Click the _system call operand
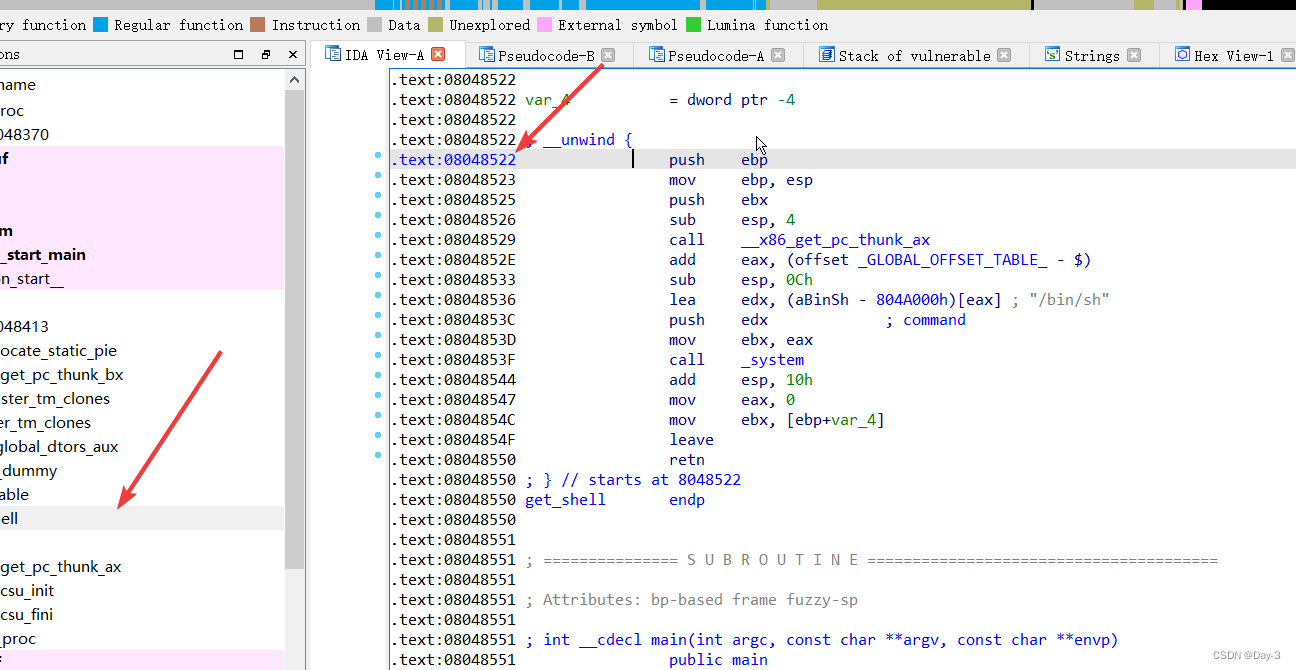The width and height of the screenshot is (1296, 670). [772, 360]
